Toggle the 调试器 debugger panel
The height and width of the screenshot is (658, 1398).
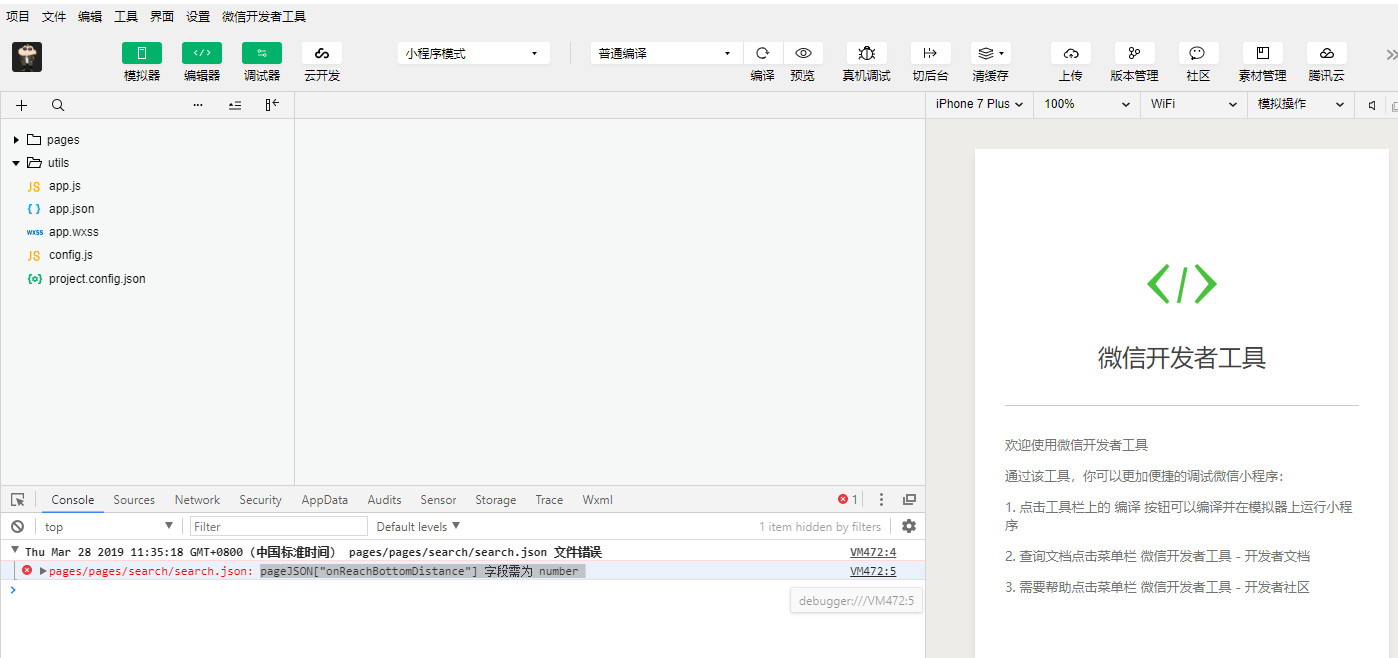262,53
